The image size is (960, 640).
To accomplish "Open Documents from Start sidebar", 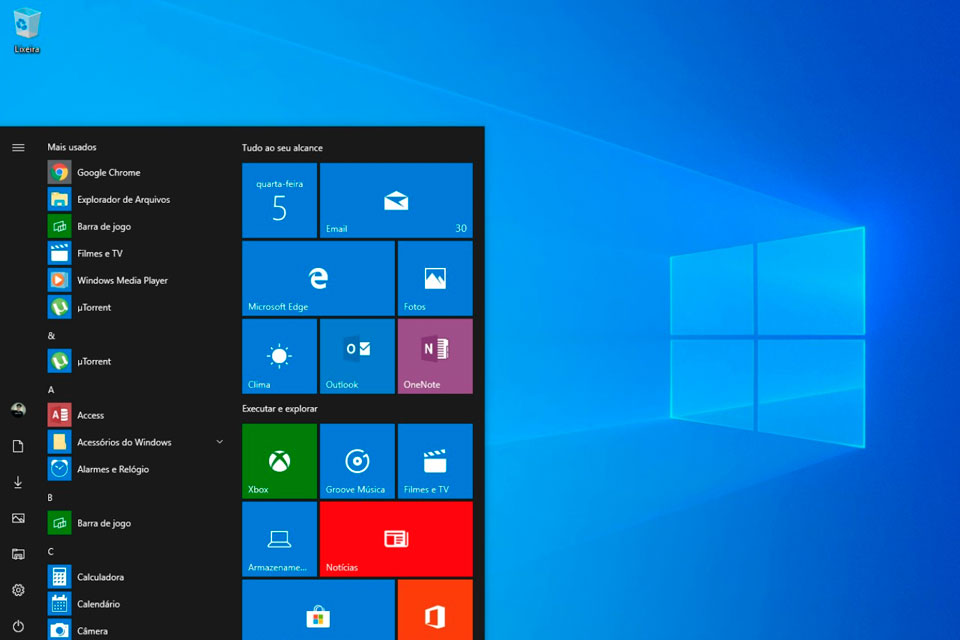I will [18, 446].
